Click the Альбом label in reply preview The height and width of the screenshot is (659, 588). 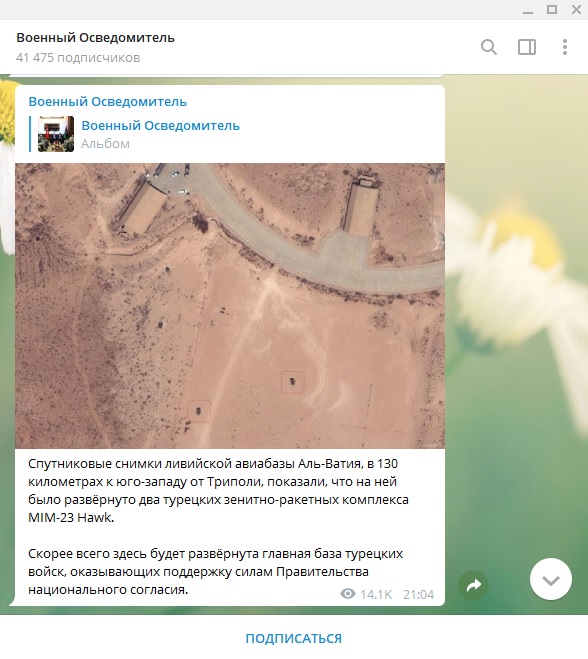[105, 144]
